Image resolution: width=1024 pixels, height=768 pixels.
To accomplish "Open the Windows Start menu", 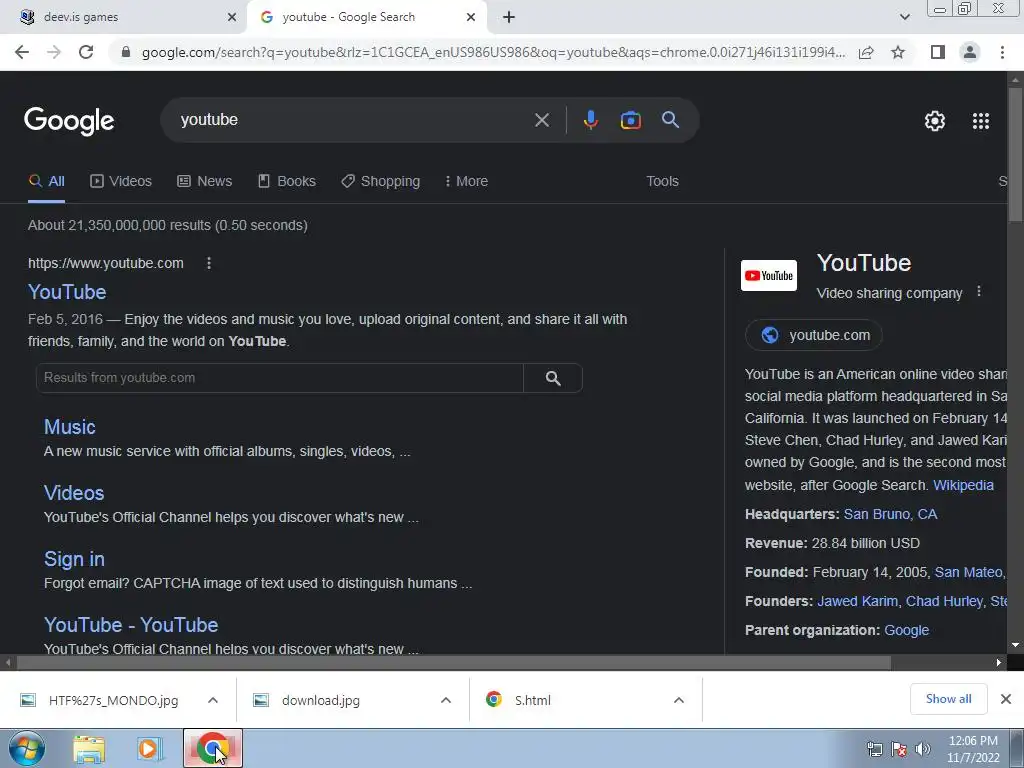I will 26,748.
